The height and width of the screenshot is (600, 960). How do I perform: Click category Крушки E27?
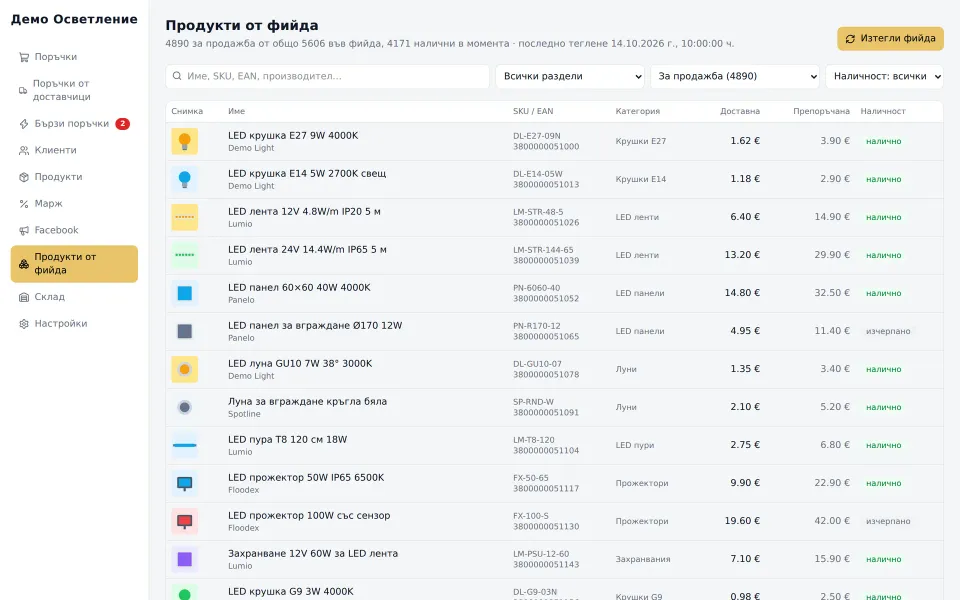[x=640, y=141]
